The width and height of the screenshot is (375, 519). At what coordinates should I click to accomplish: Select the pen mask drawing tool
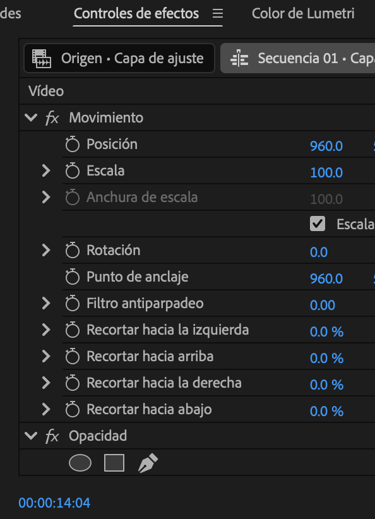148,463
